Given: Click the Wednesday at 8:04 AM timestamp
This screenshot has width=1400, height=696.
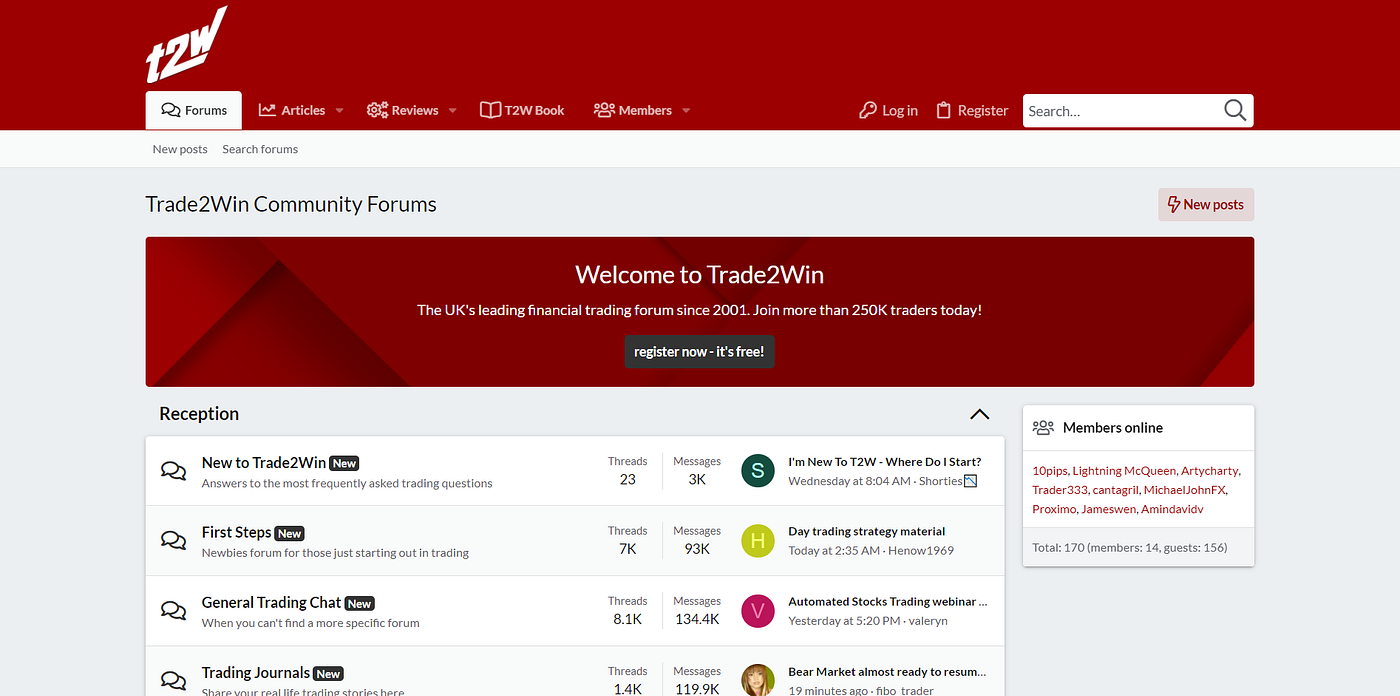Looking at the screenshot, I should coord(849,481).
